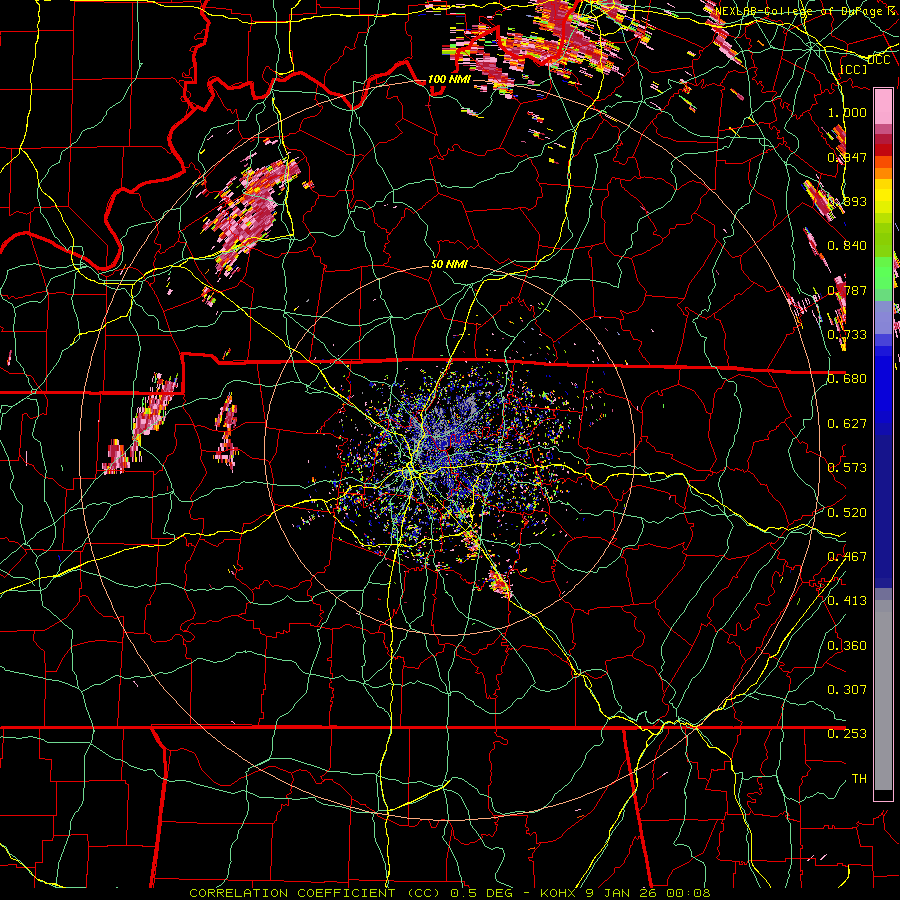The image size is (900, 900).
Task: Pick the gray lower section of color scale
Action: [883, 695]
